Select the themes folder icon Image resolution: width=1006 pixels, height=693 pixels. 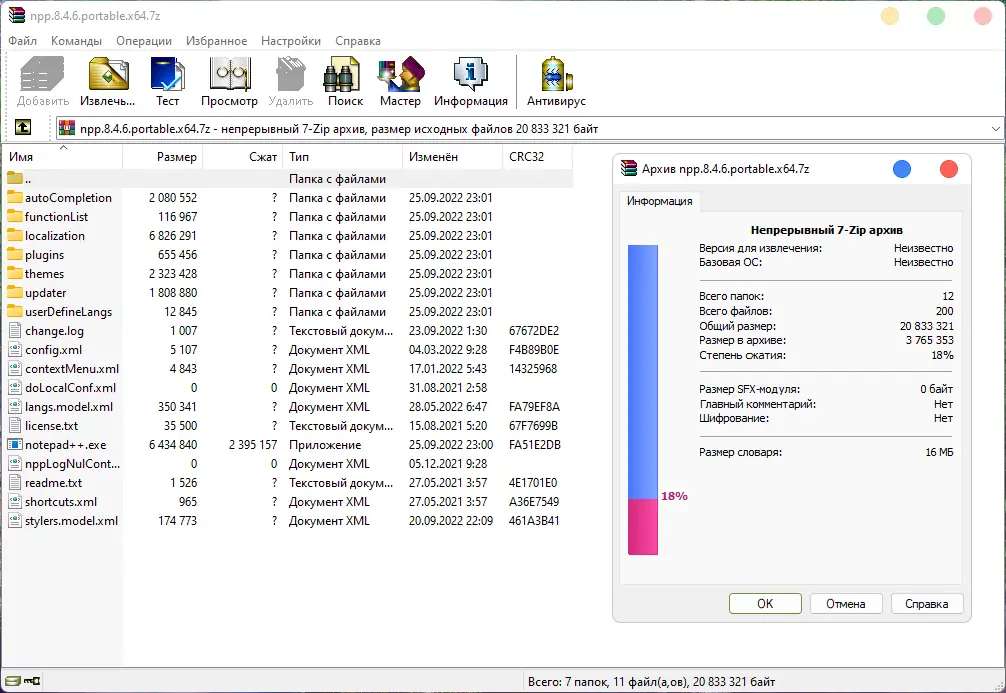15,273
